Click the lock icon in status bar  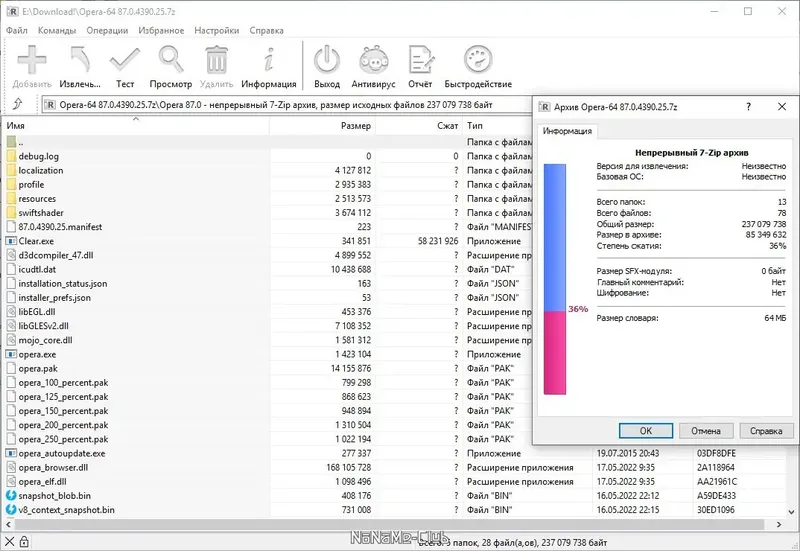point(24,542)
